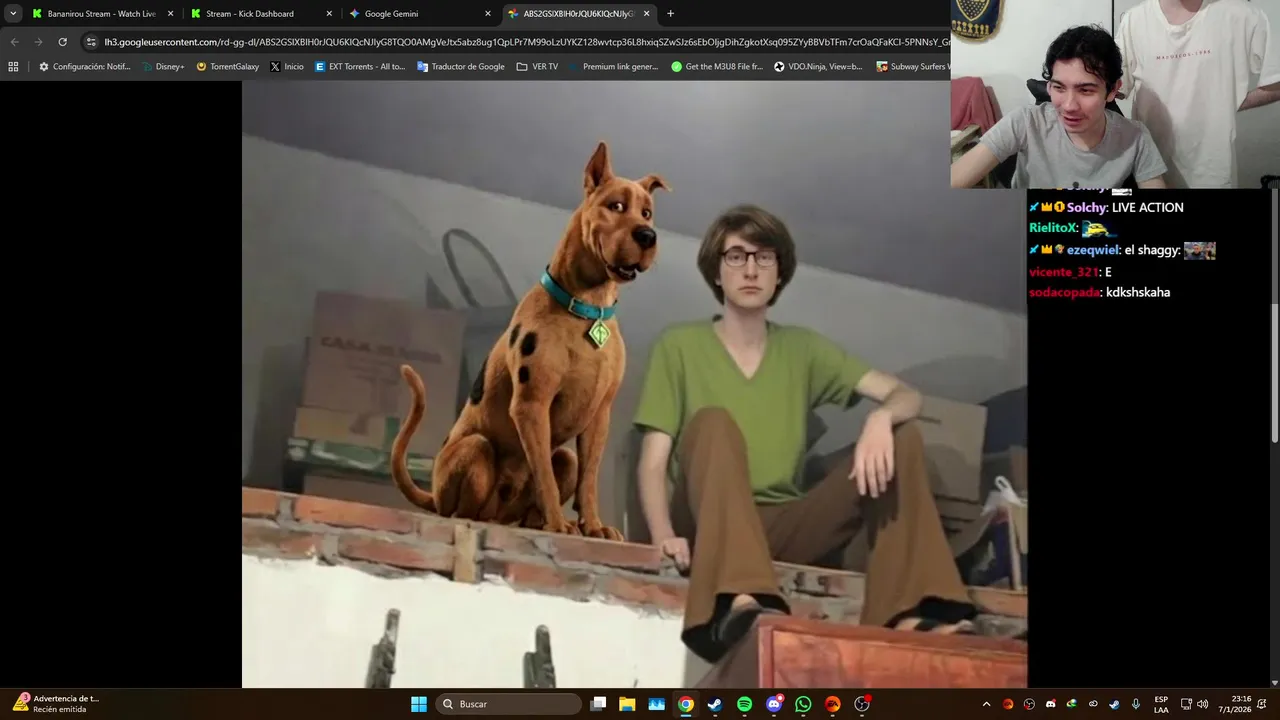Click ezeqwiel's "el shaggy:" chat message
The width and height of the screenshot is (1280, 720).
click(x=1152, y=250)
